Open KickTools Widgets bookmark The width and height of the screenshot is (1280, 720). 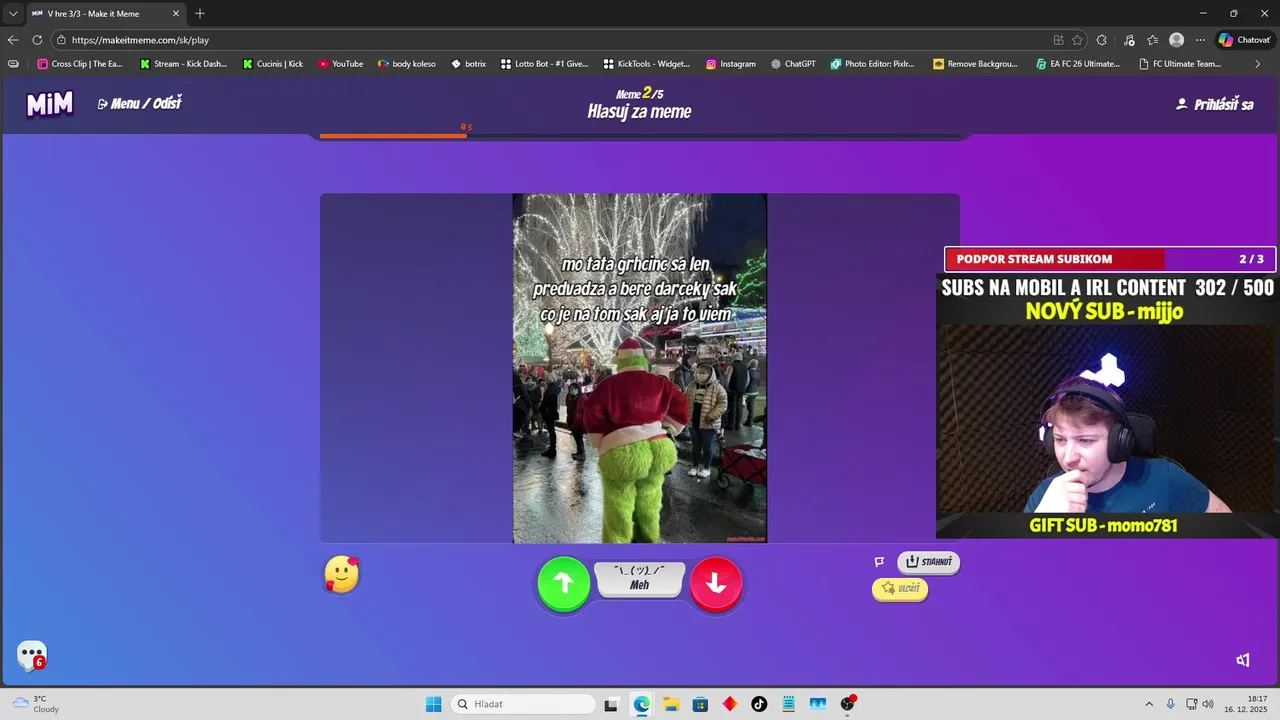point(647,64)
